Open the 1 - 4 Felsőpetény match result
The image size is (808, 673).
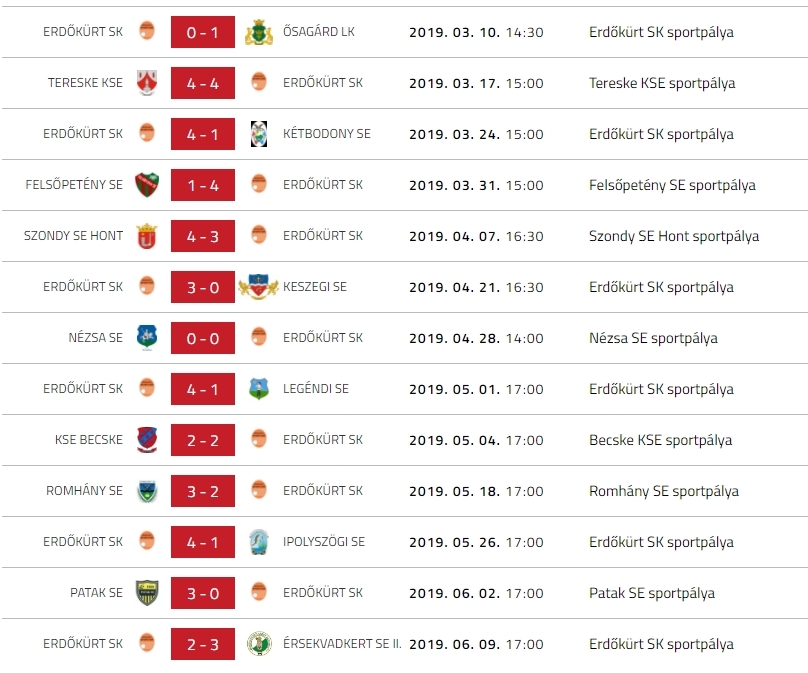click(203, 185)
